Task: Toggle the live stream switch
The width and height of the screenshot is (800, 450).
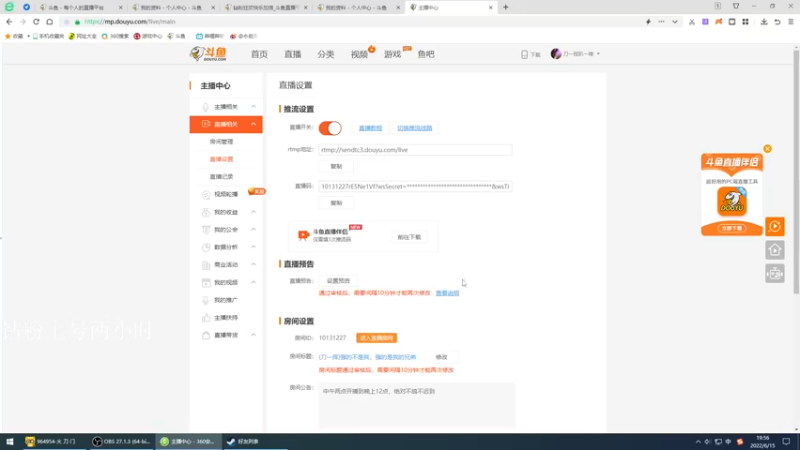Action: coord(330,128)
